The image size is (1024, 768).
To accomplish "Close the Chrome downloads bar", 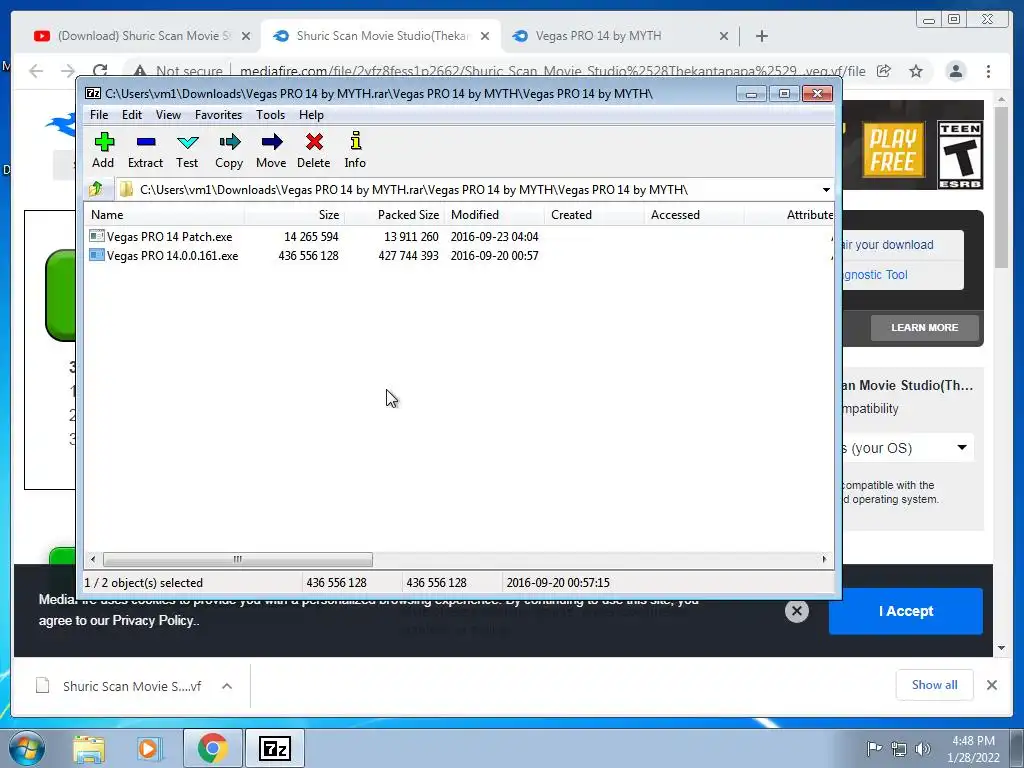I will coord(991,685).
